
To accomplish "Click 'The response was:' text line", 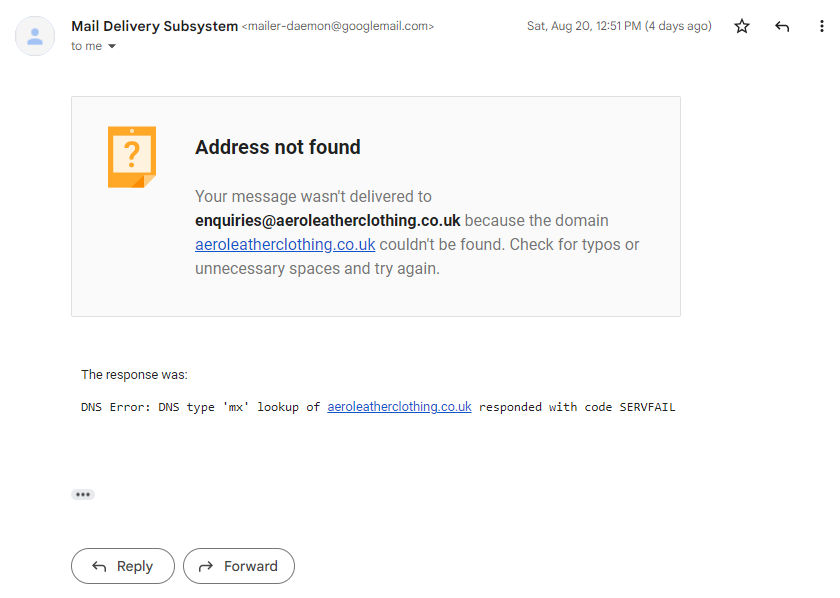I will pyautogui.click(x=134, y=375).
